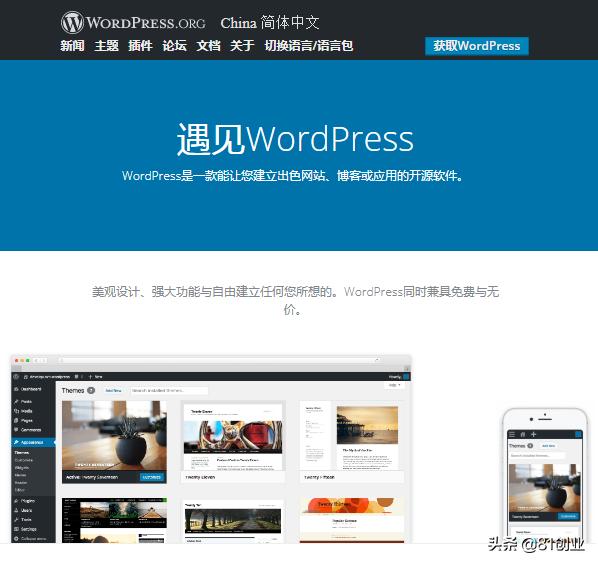
Task: Click the Twenty Fifteen pier theme thumbnail
Action: [352, 436]
